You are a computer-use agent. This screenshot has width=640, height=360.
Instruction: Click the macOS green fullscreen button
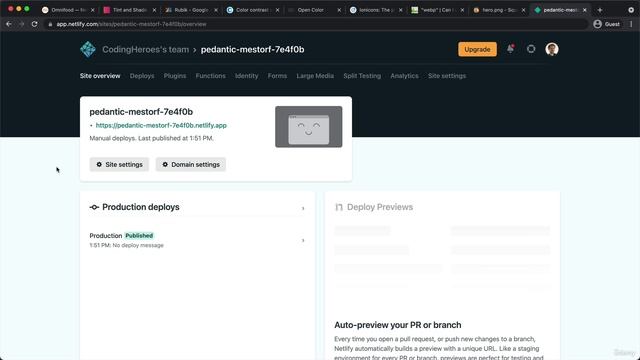tap(27, 9)
